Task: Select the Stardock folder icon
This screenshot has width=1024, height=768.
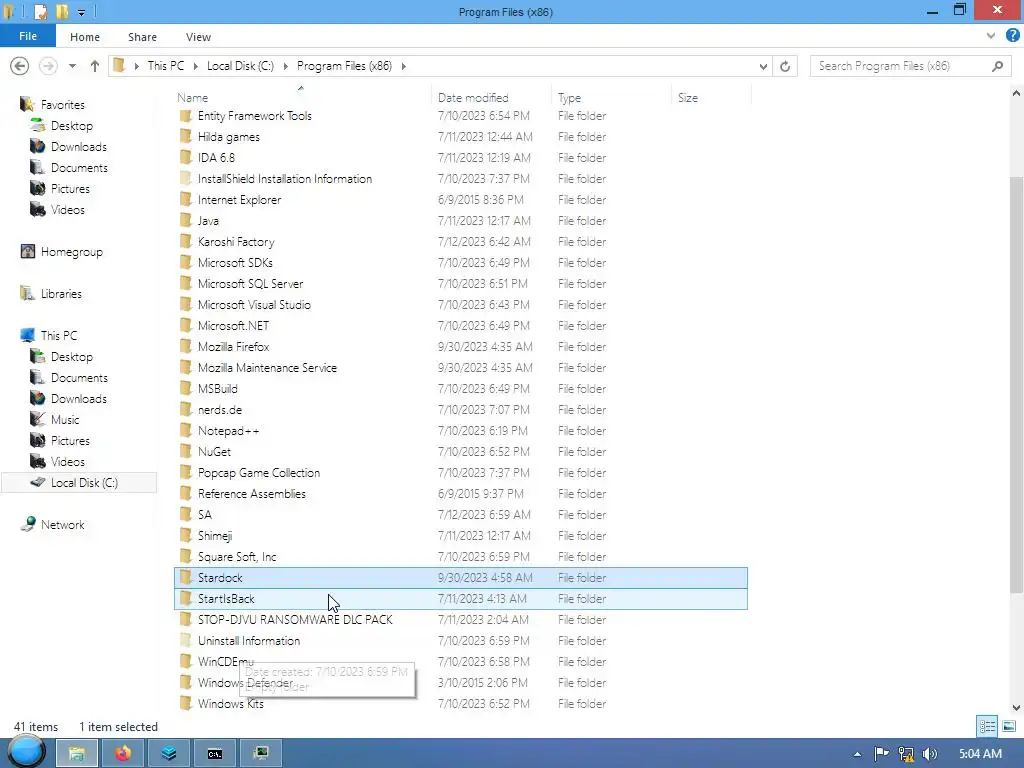Action: 186,578
